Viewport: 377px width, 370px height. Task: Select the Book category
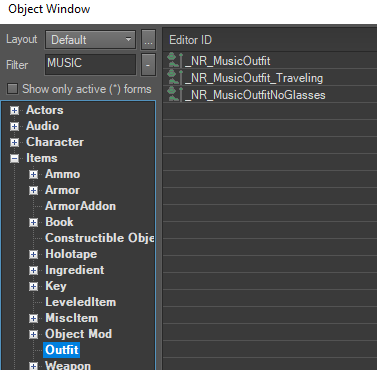coord(59,222)
